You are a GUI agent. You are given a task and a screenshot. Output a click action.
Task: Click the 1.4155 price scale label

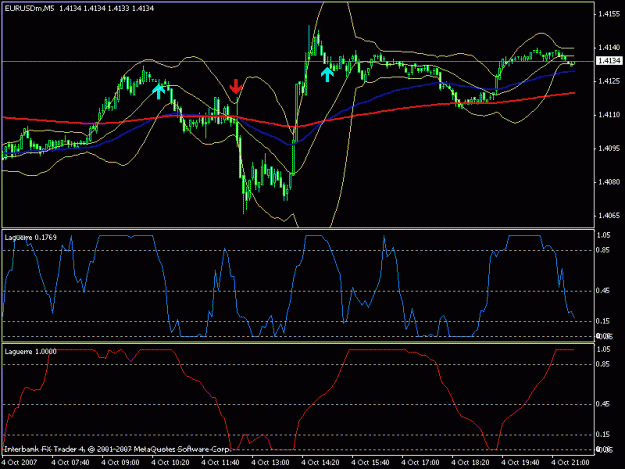(x=609, y=14)
